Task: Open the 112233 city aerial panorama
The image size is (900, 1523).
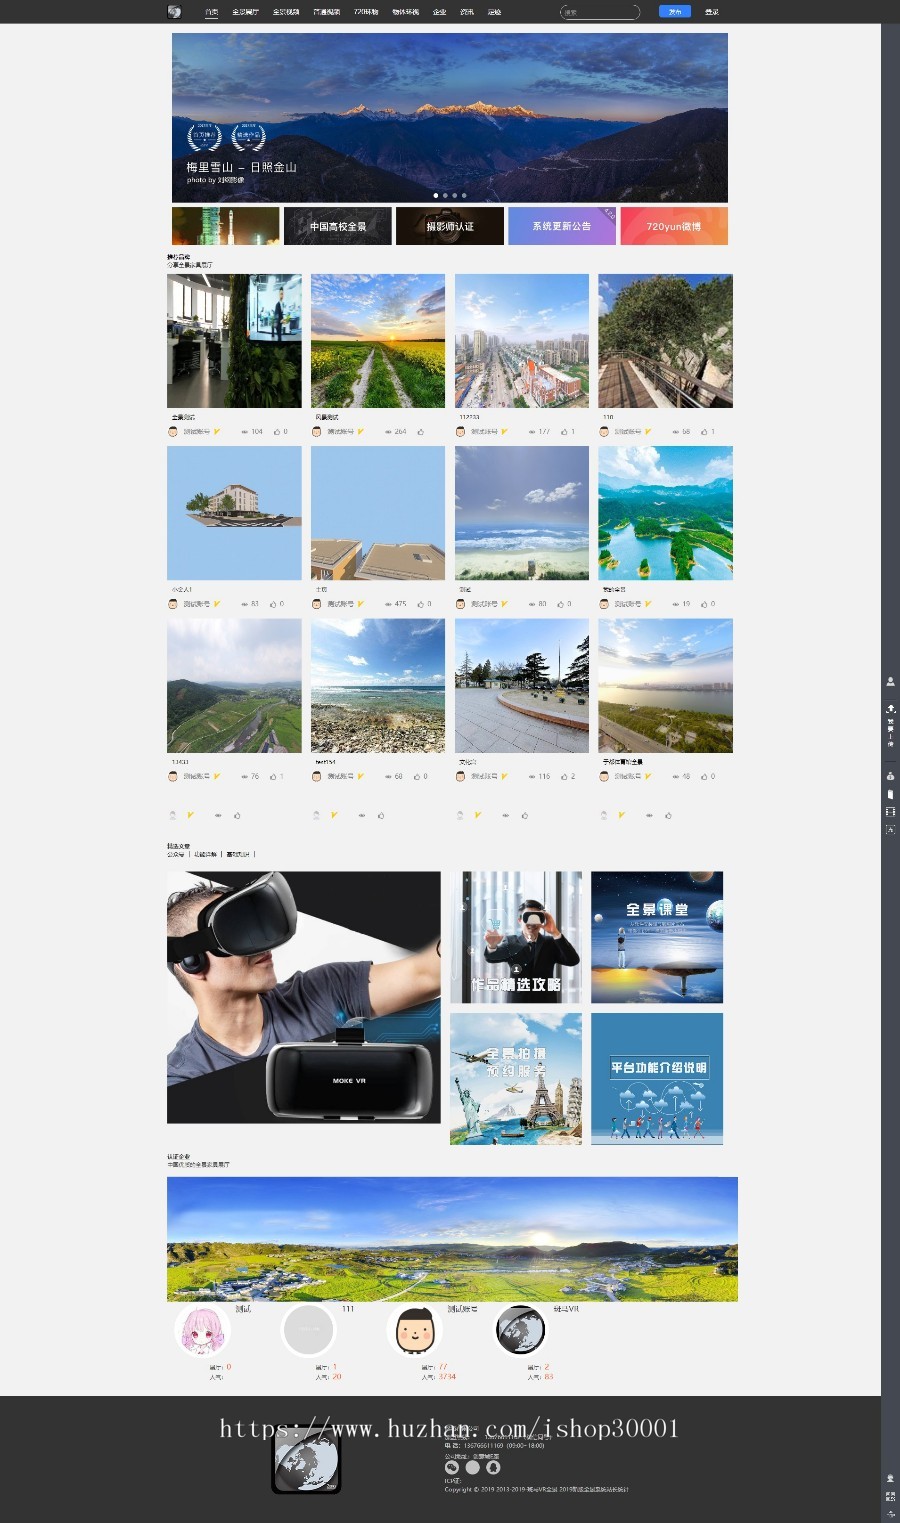Action: (x=522, y=341)
